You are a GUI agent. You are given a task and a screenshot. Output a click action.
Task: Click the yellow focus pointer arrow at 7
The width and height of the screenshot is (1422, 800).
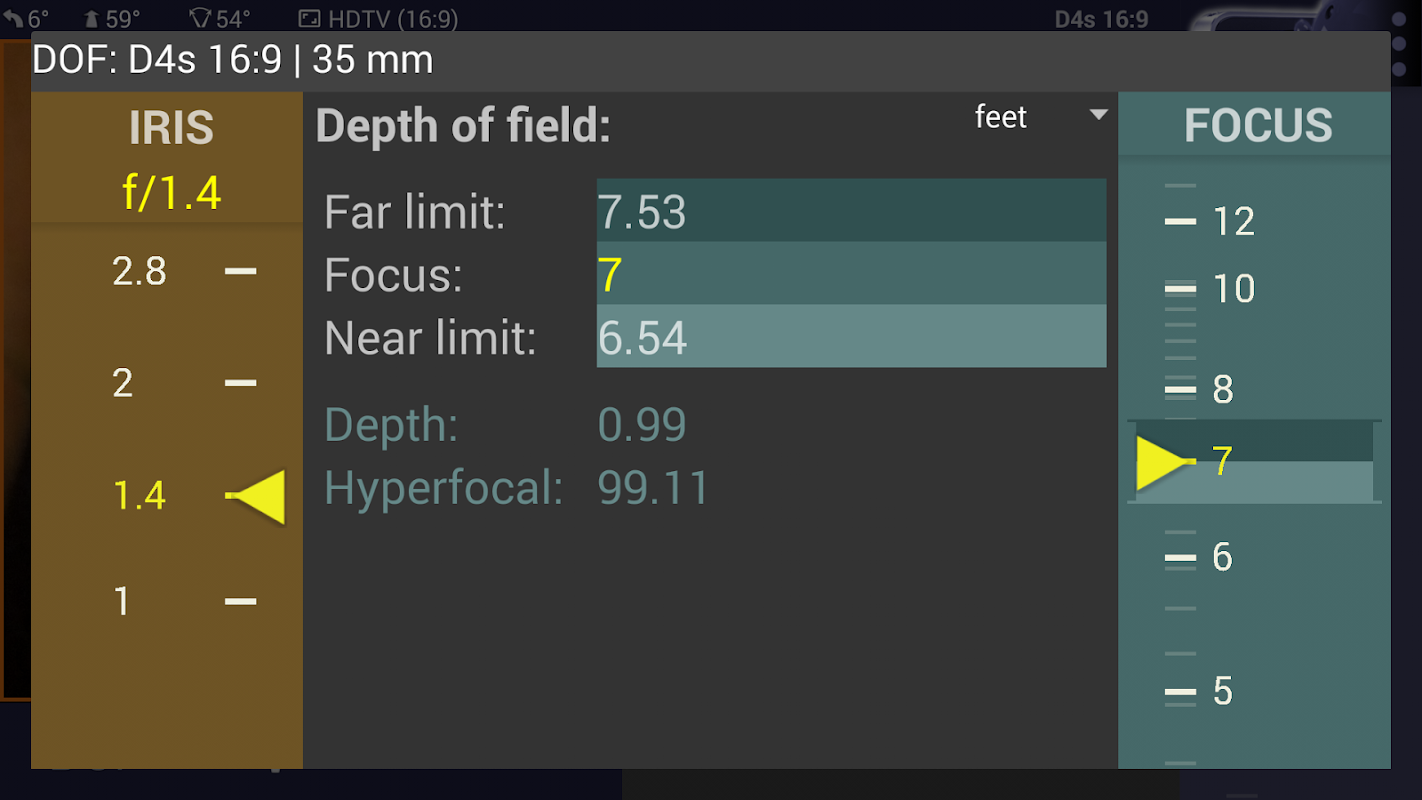pyautogui.click(x=1162, y=462)
